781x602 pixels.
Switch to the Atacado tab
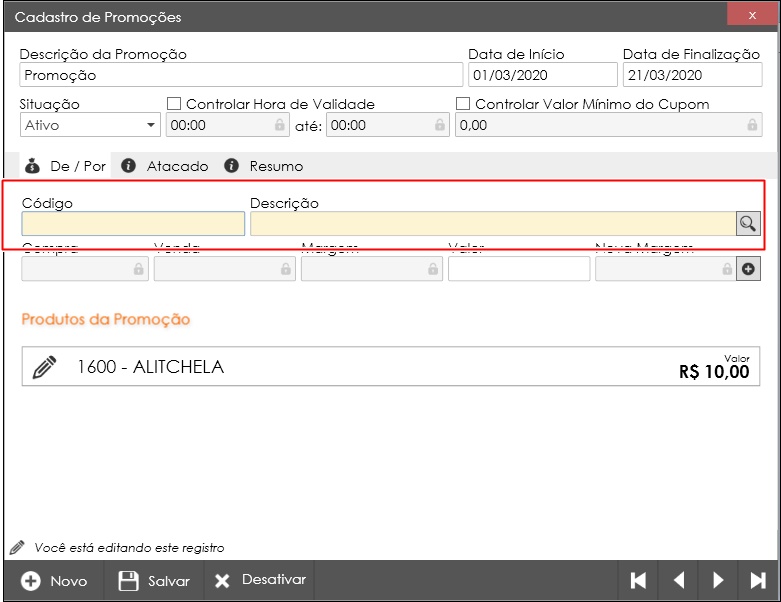pyautogui.click(x=165, y=166)
